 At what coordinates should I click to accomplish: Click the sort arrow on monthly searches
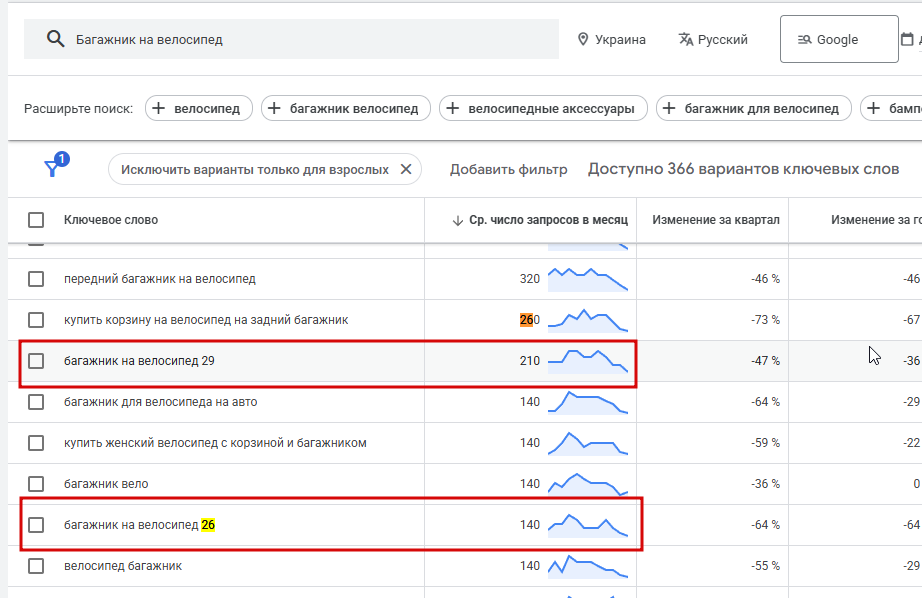click(458, 220)
